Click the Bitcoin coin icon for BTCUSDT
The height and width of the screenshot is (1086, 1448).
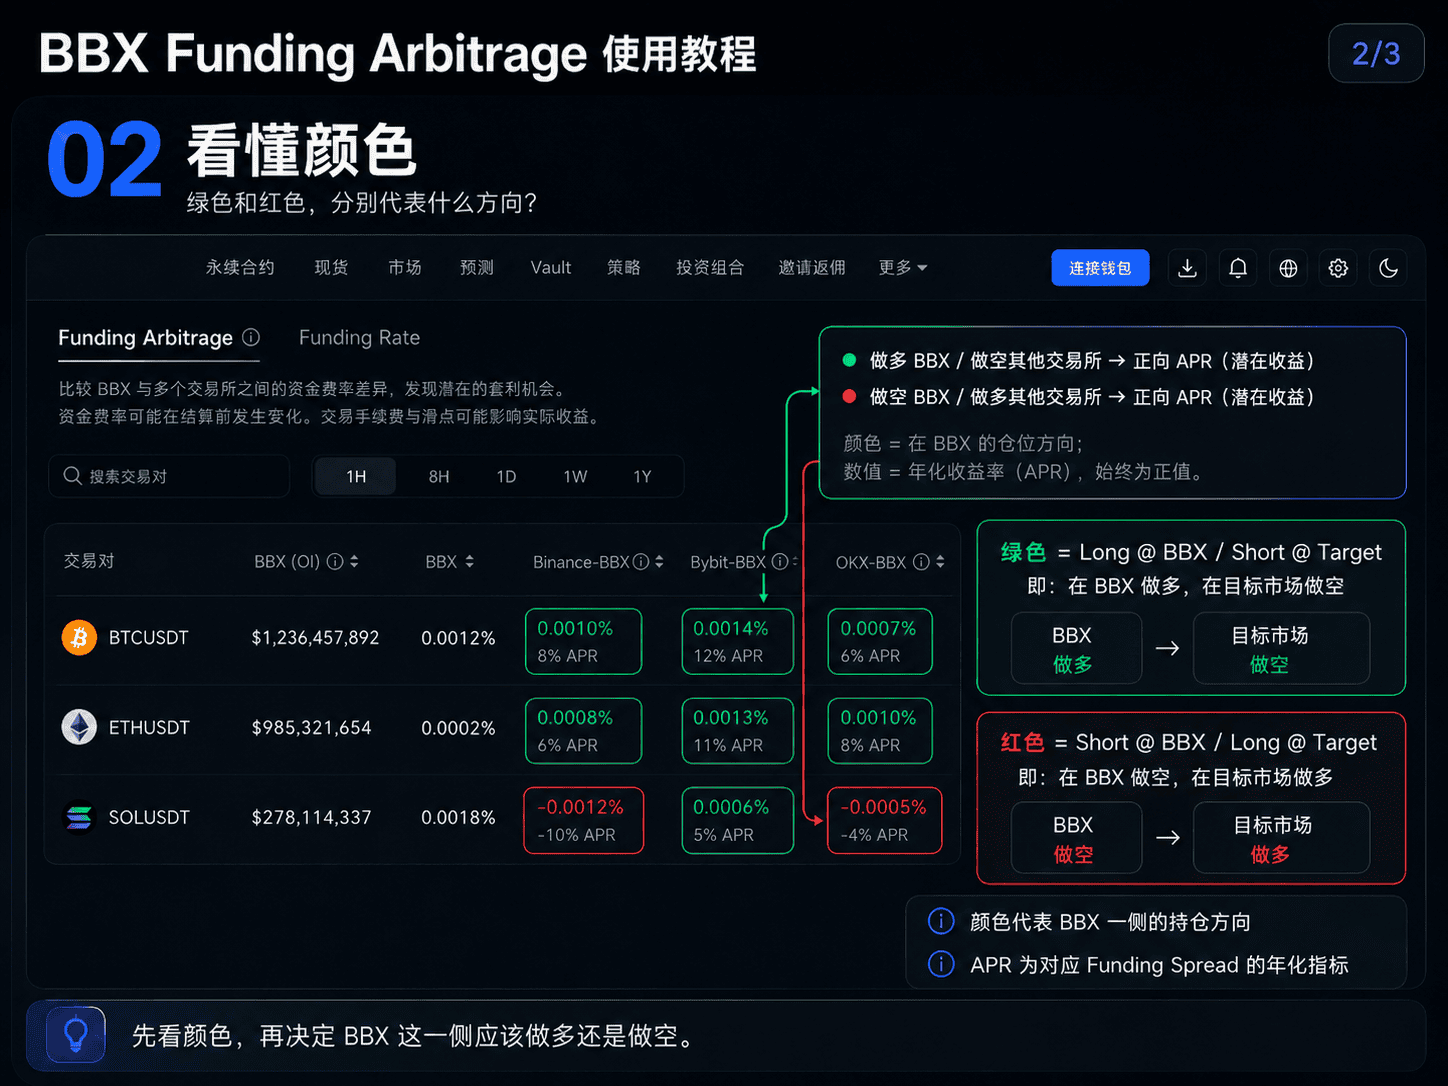click(80, 637)
